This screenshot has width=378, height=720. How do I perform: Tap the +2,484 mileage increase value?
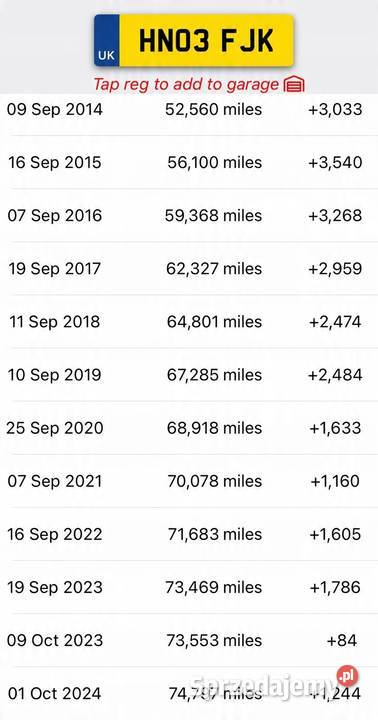[335, 375]
